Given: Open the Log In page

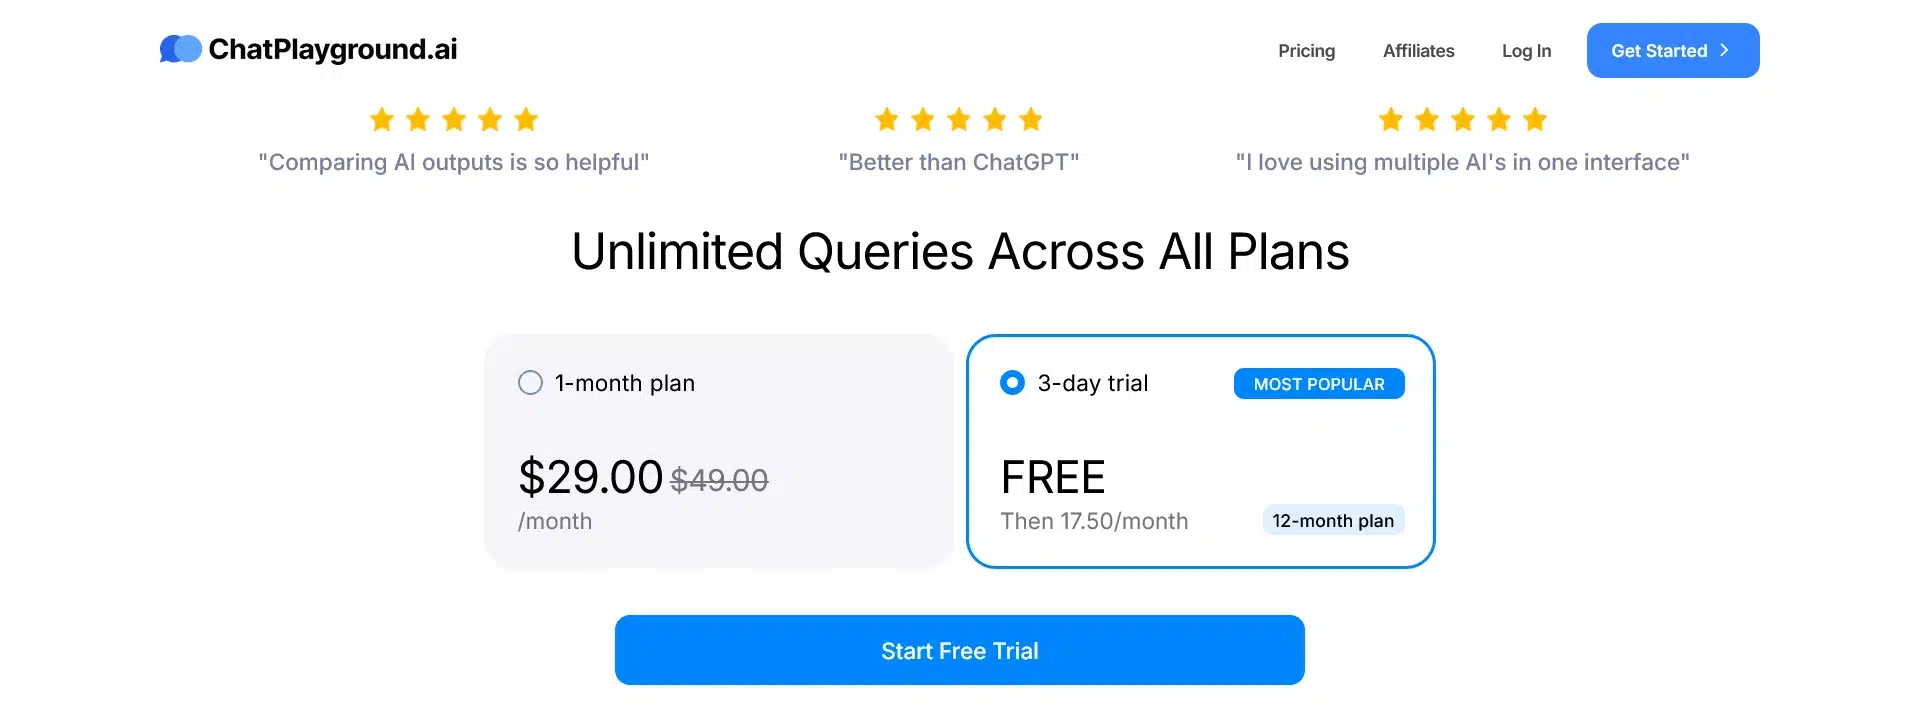Looking at the screenshot, I should pos(1526,50).
